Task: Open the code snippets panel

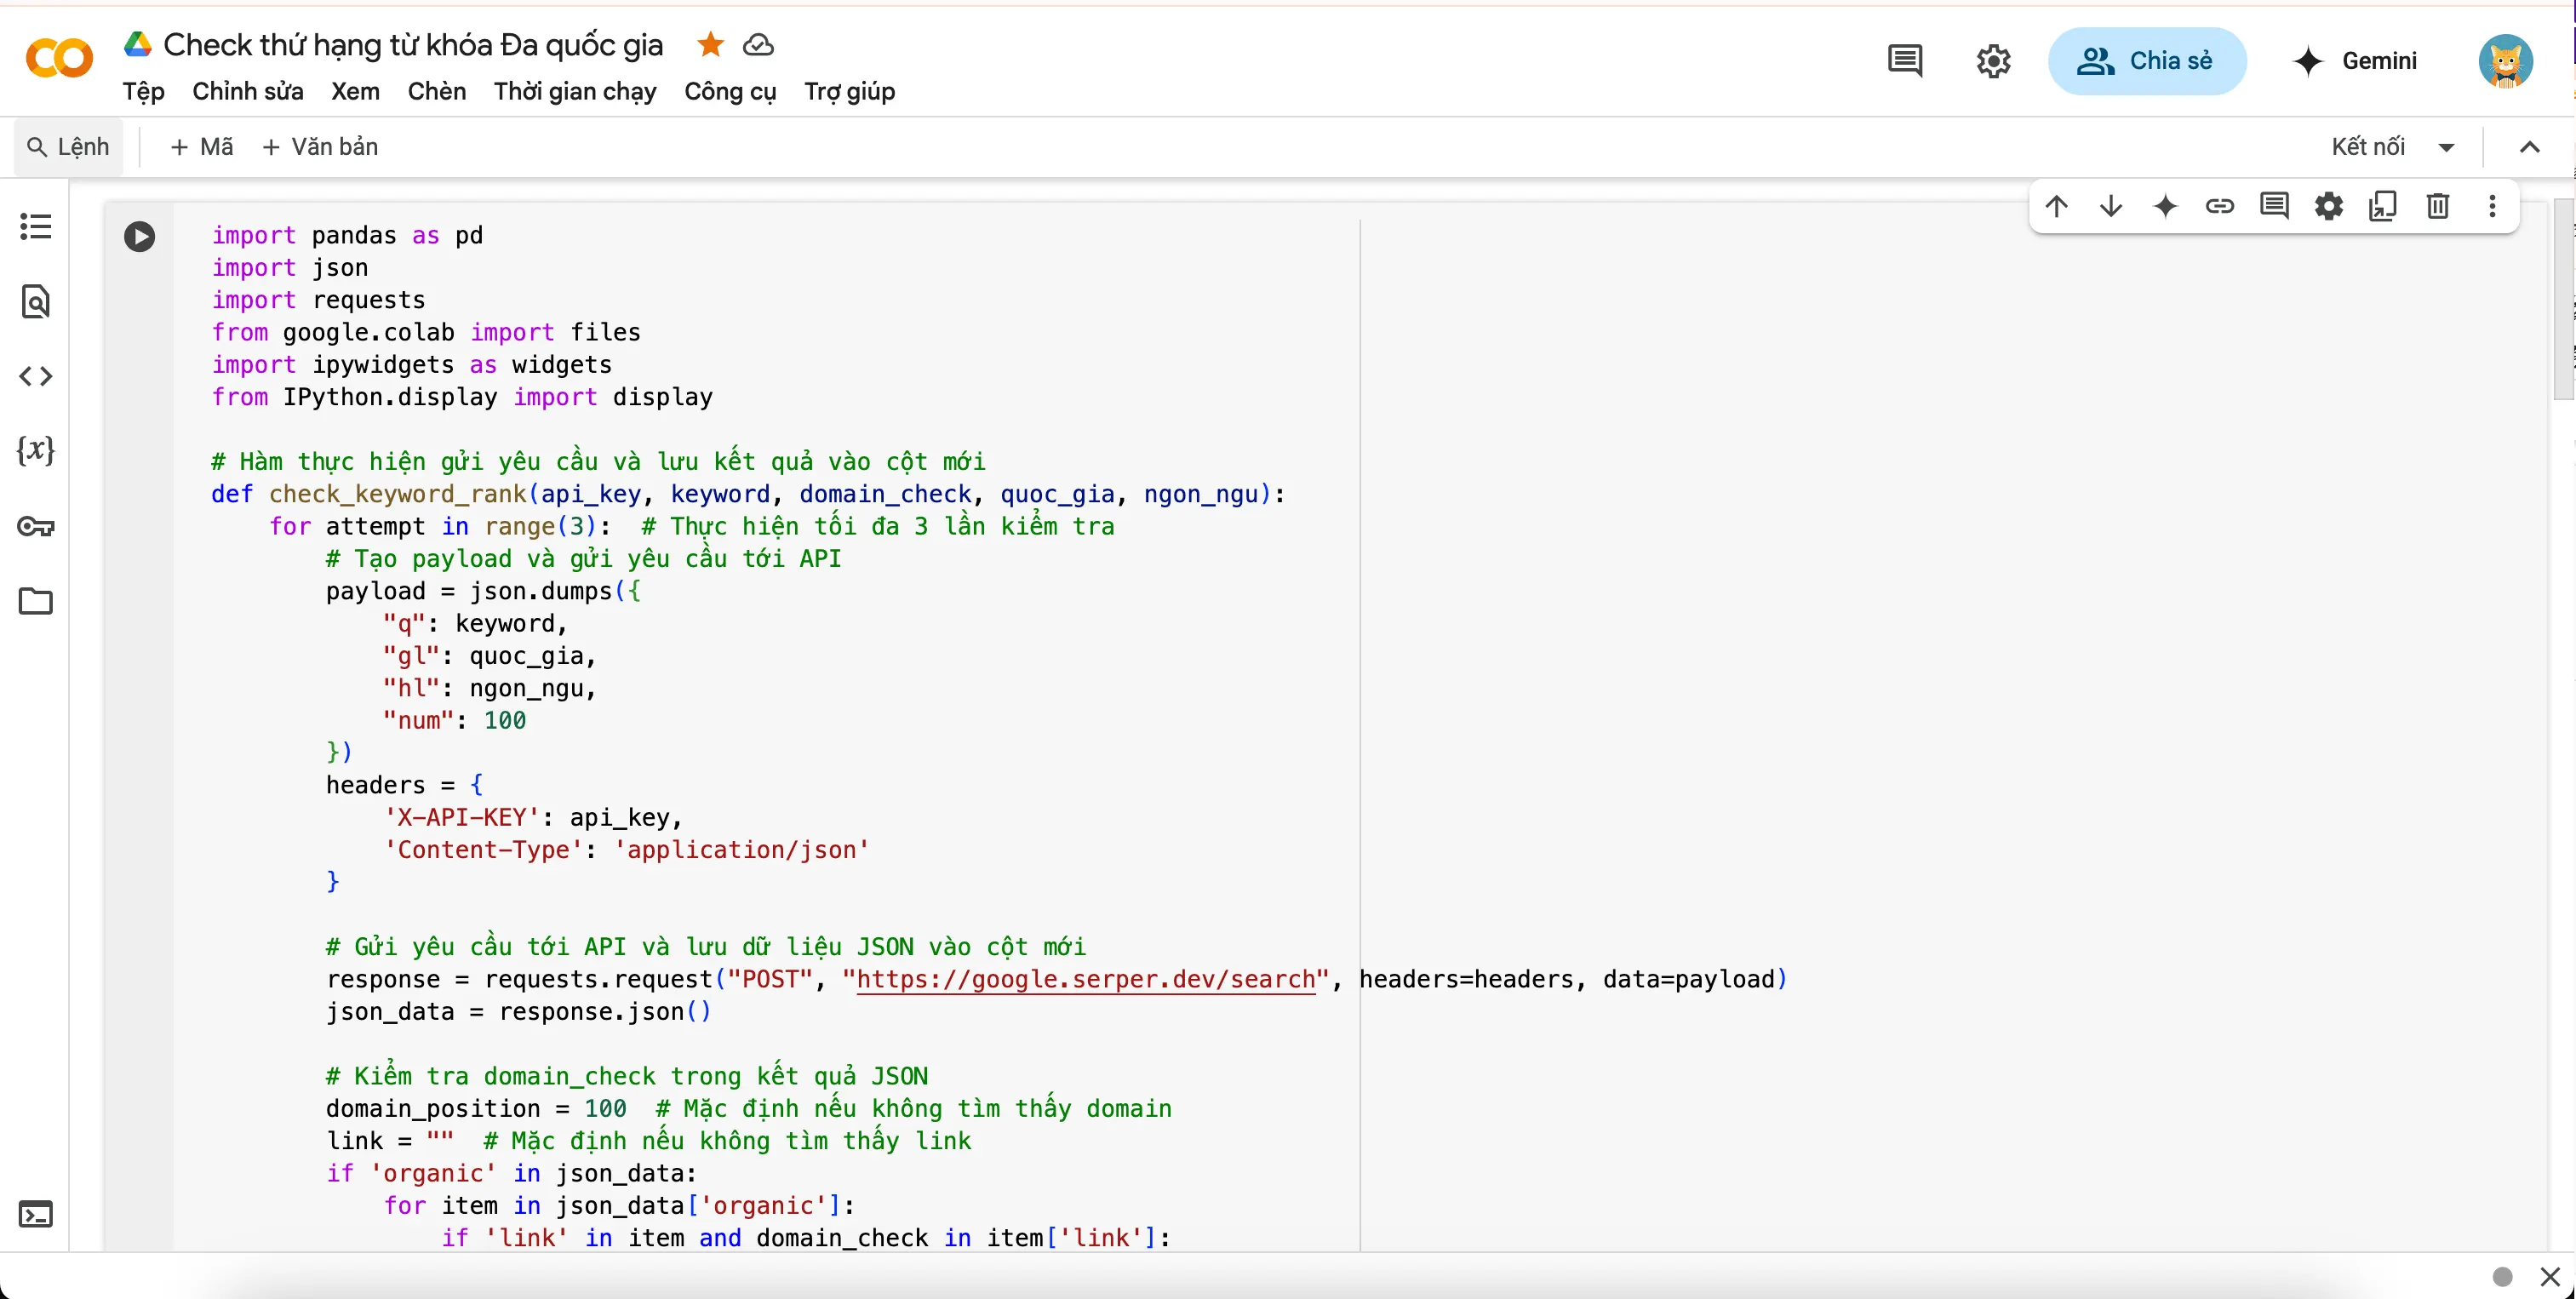Action: pos(36,377)
